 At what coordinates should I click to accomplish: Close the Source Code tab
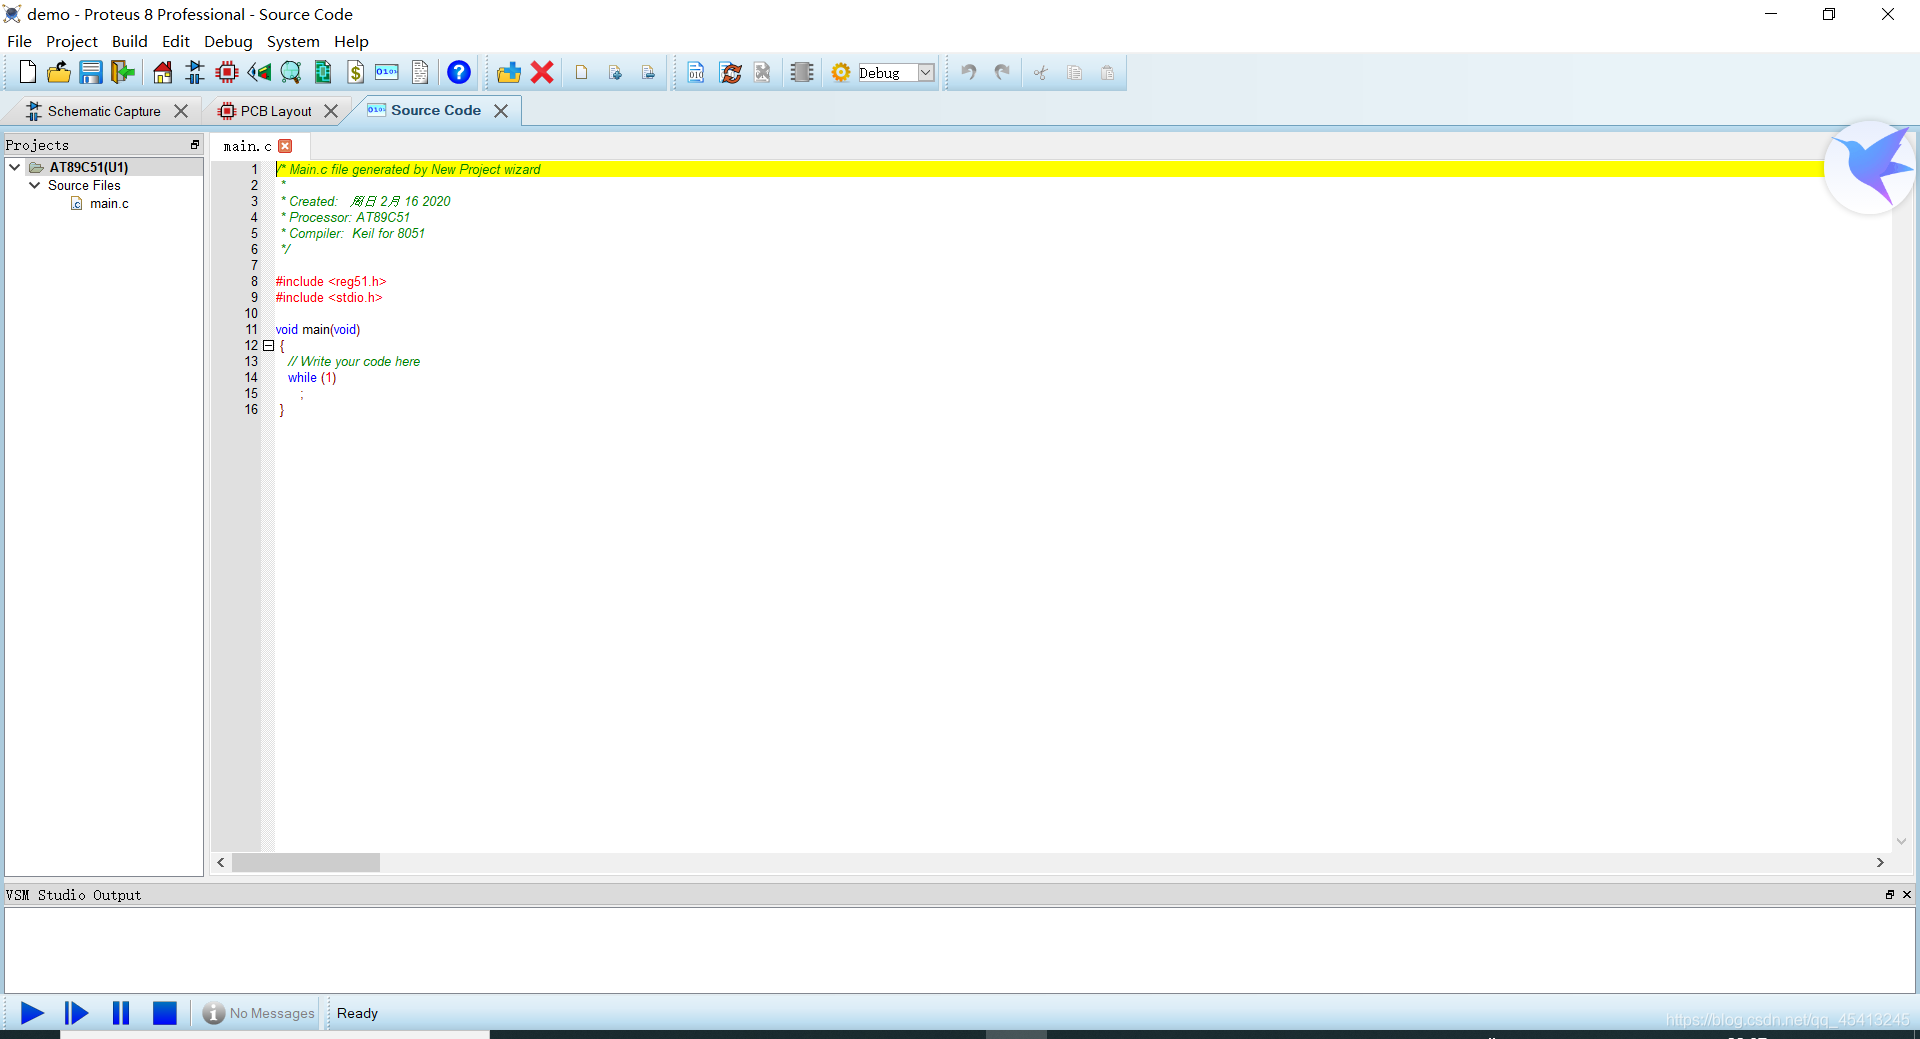501,111
